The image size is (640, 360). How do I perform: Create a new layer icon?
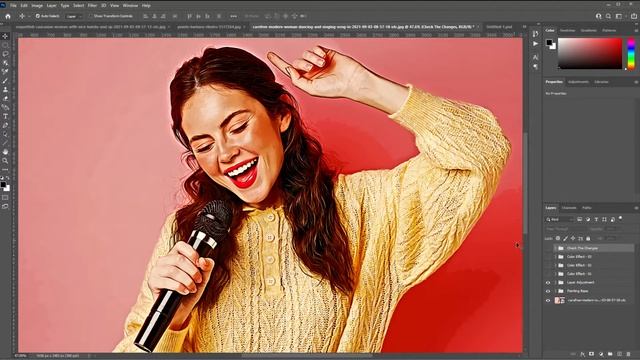coord(619,354)
